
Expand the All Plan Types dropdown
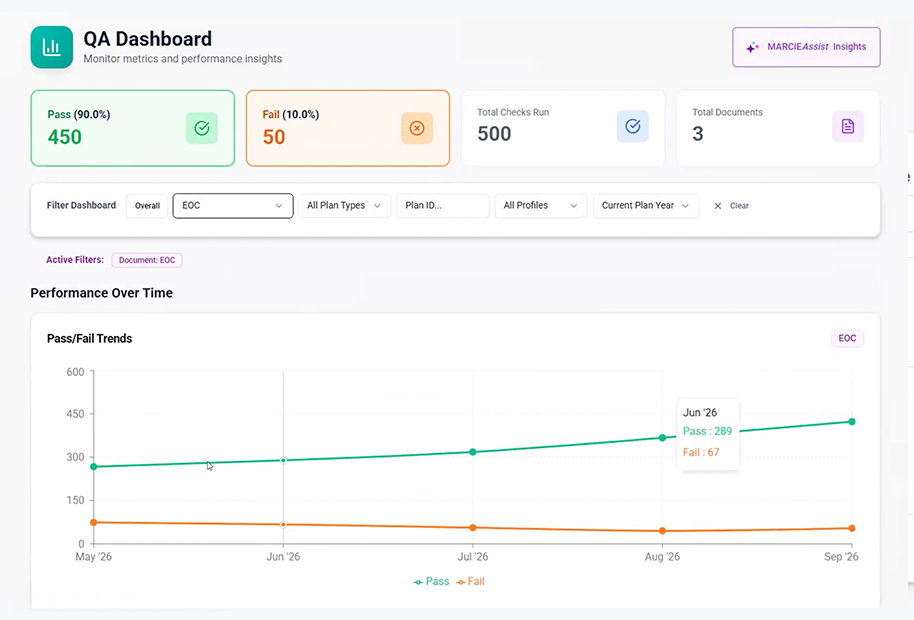click(x=344, y=206)
